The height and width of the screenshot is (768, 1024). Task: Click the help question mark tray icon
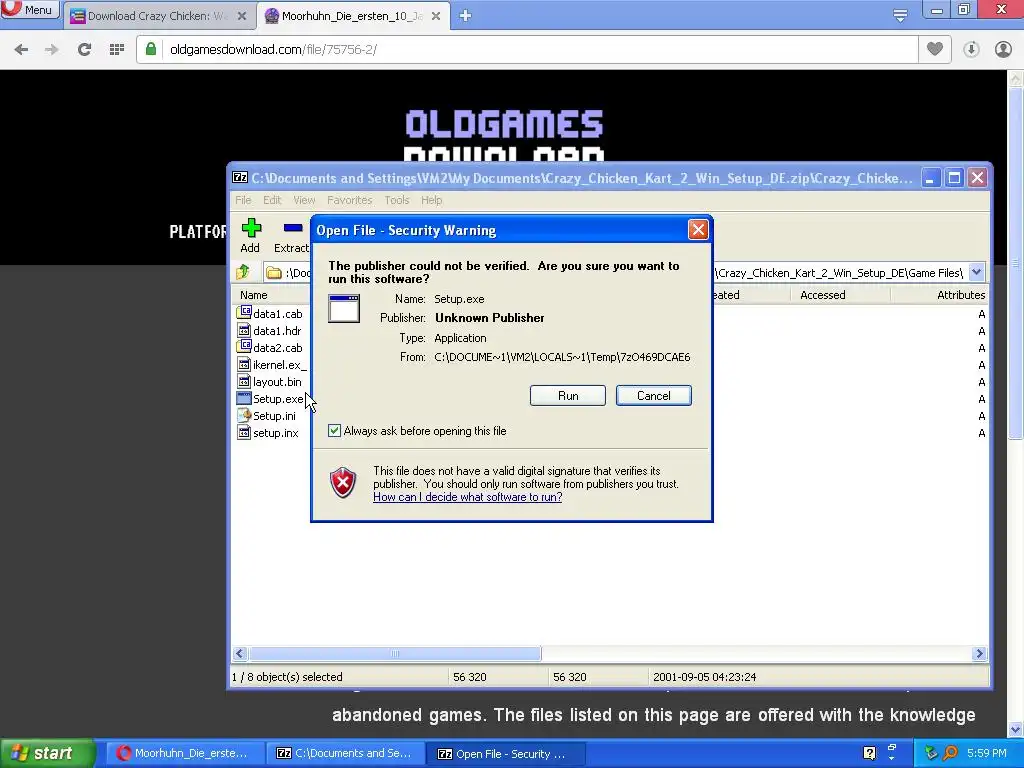(869, 753)
